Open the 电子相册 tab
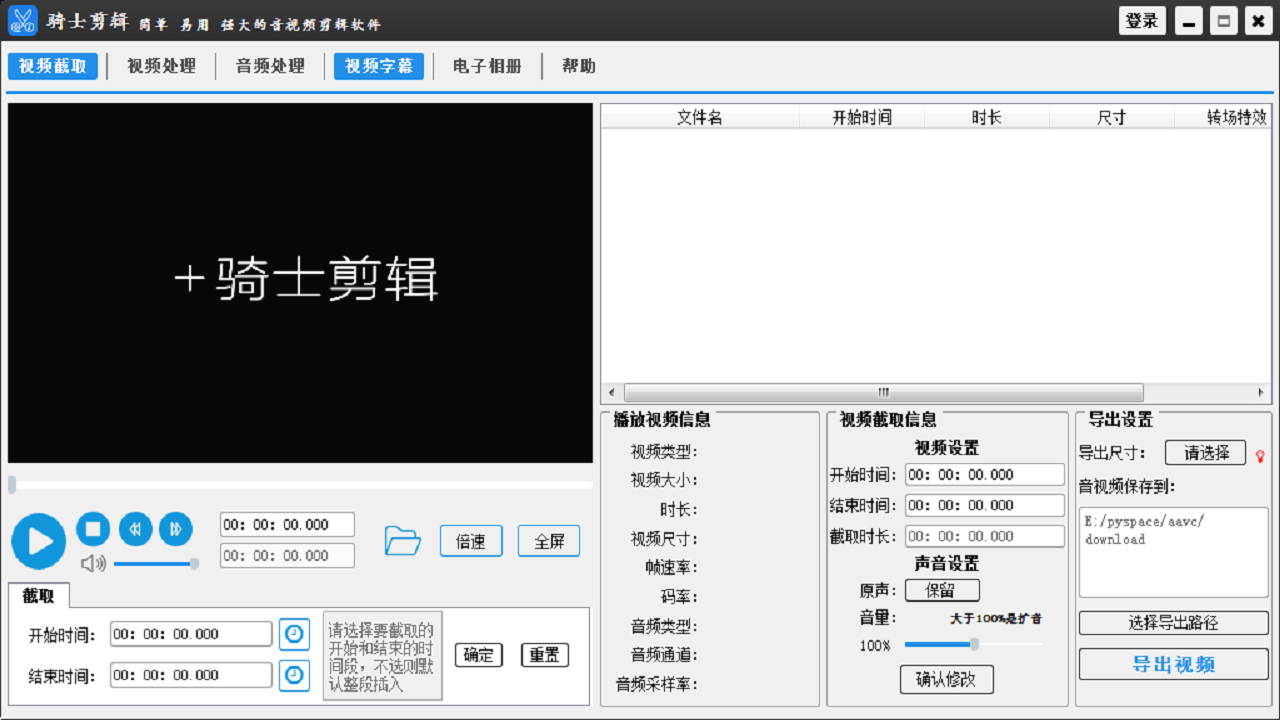This screenshot has width=1280, height=720. click(x=486, y=67)
